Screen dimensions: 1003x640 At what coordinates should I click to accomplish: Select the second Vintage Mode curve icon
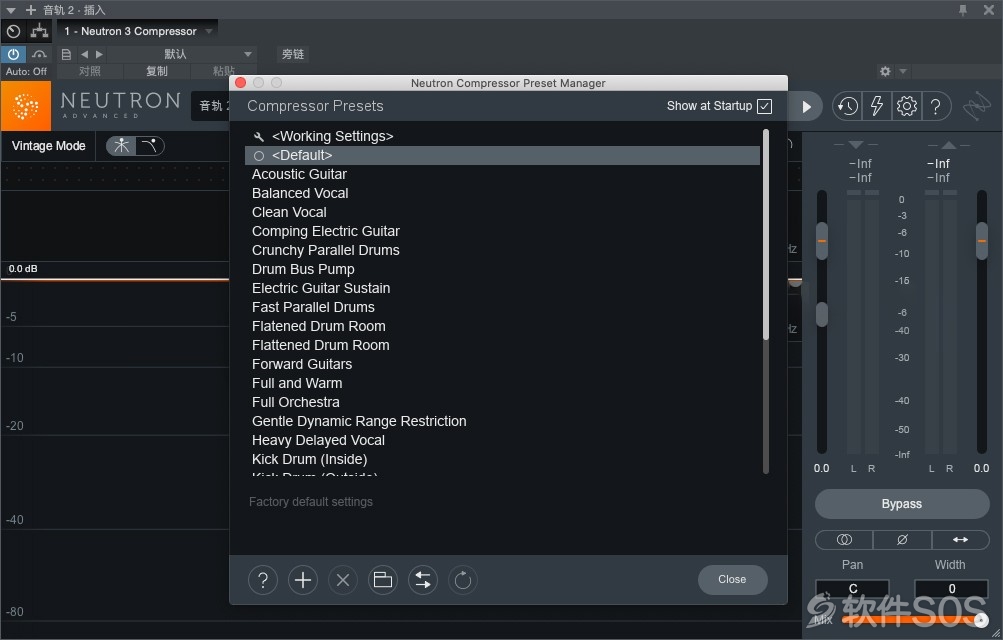pos(150,146)
